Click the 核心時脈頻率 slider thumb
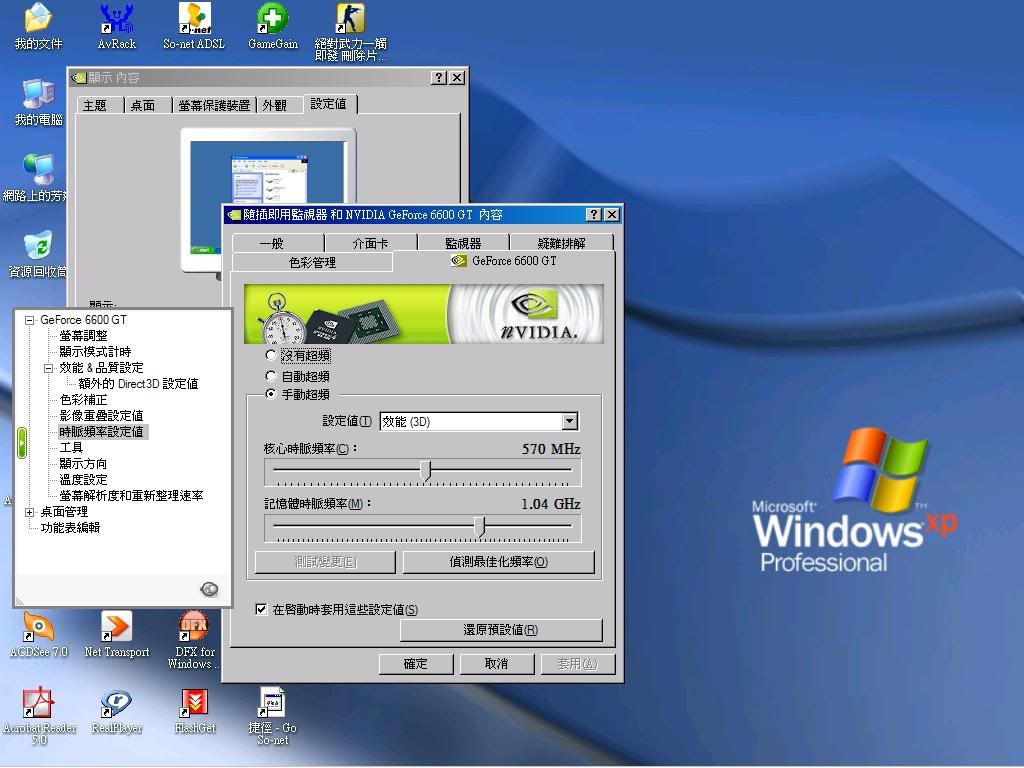Image resolution: width=1024 pixels, height=768 pixels. point(426,470)
